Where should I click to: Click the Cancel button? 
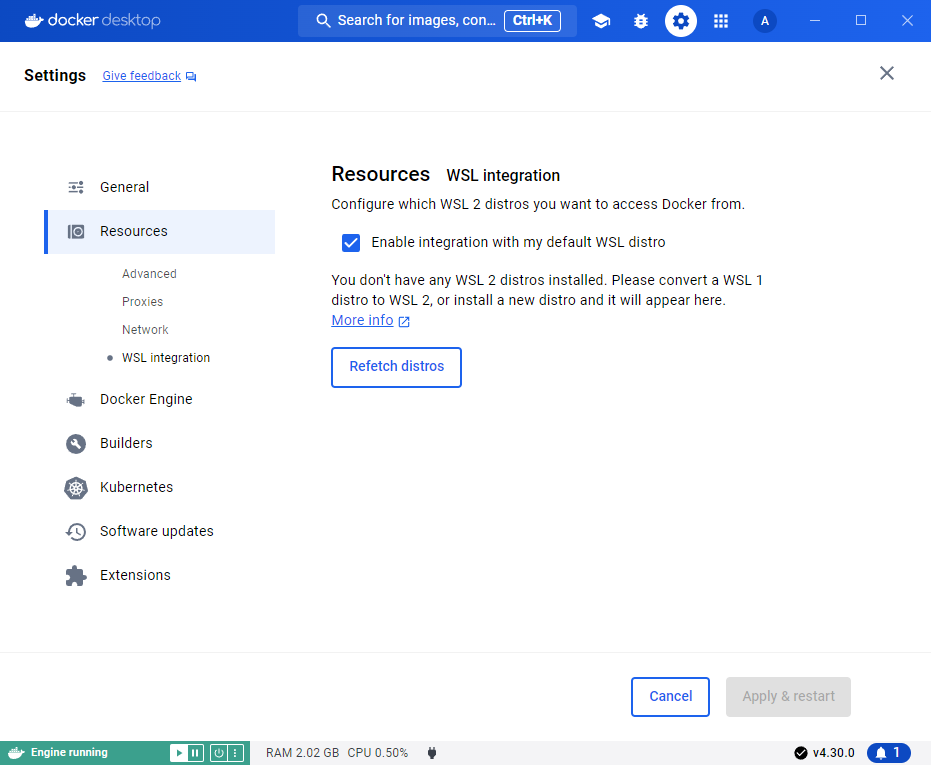(670, 697)
